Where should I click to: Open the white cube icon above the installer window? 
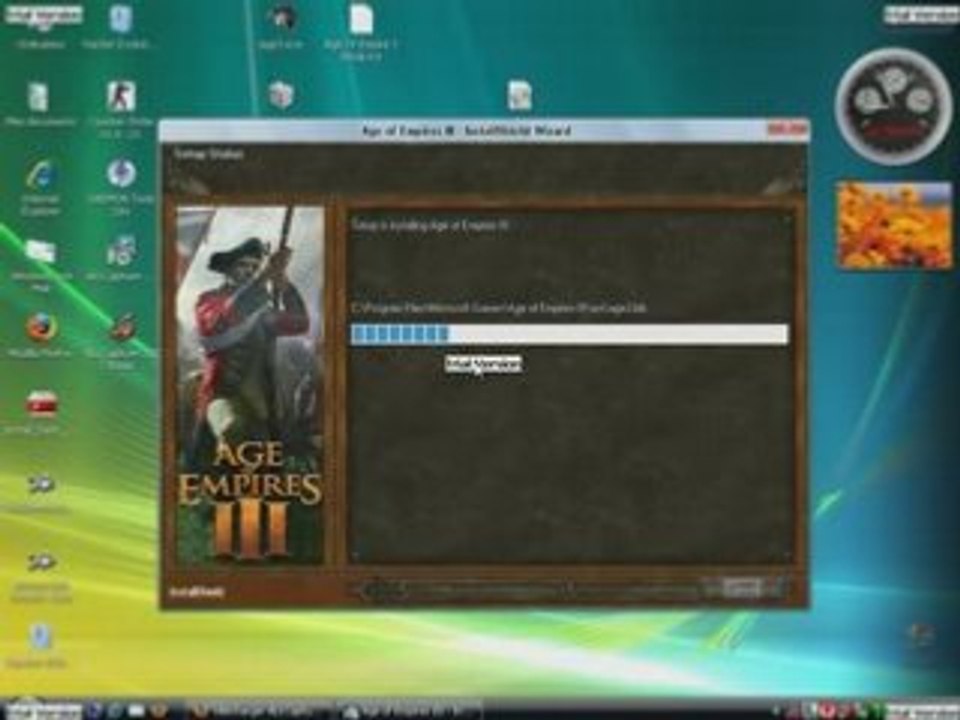(281, 95)
